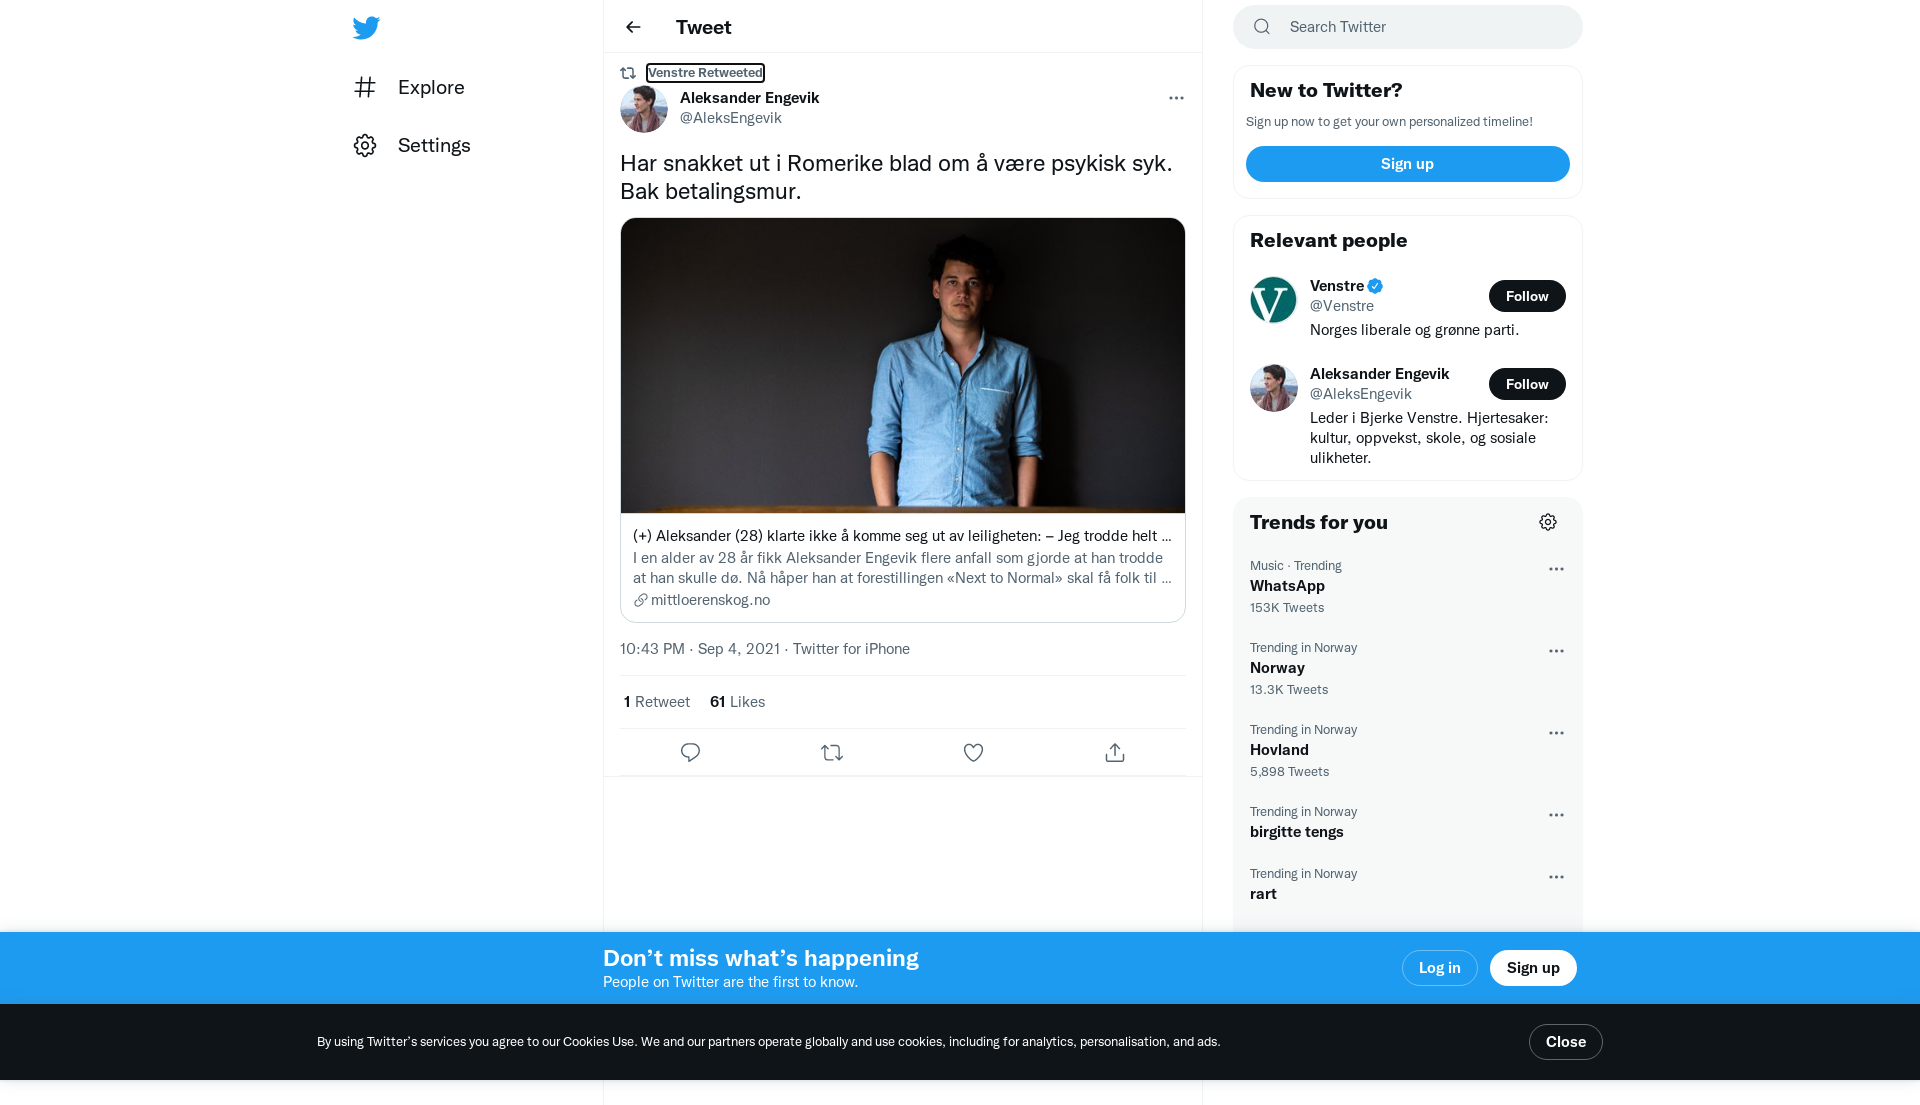1920x1105 pixels.
Task: Open Aleksander Engevik name on tweet
Action: tap(749, 98)
